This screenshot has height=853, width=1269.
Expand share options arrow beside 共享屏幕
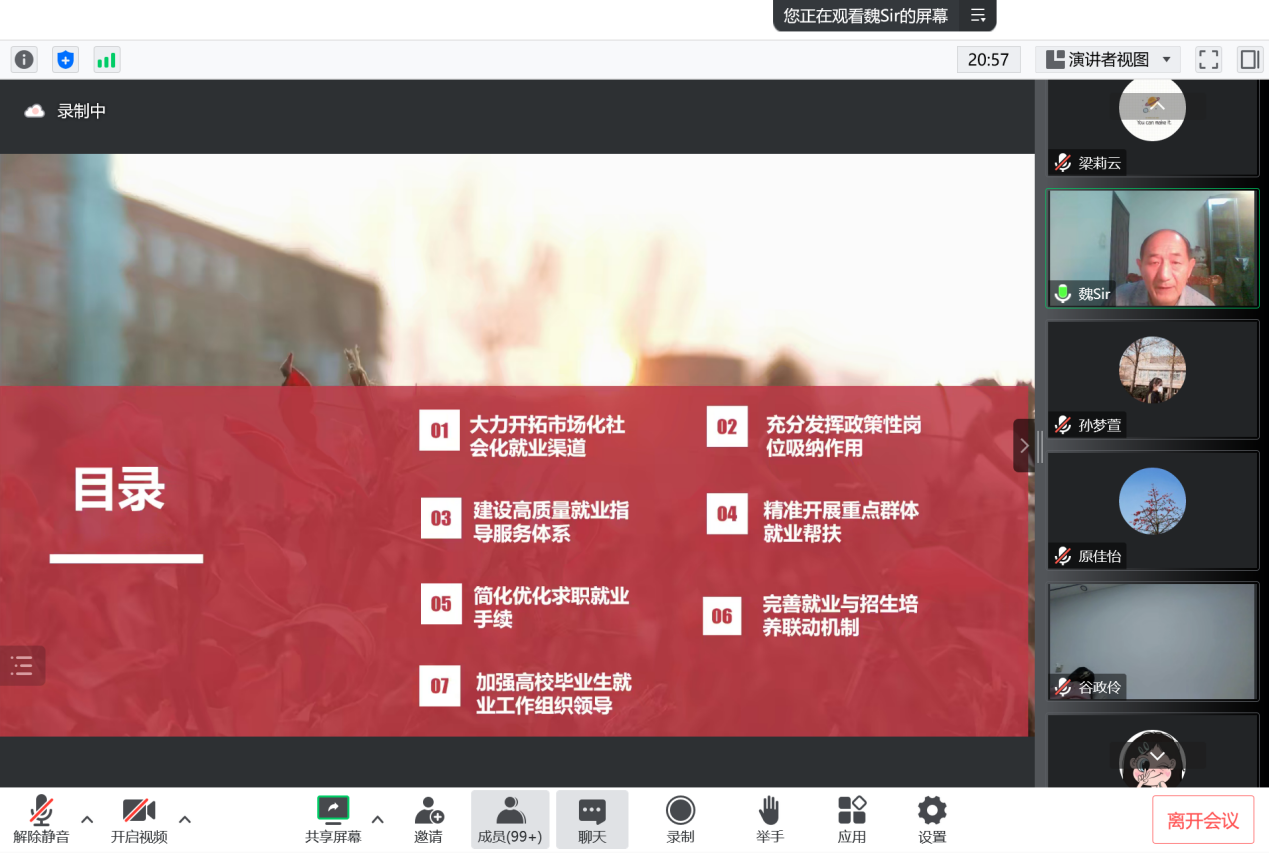[378, 819]
